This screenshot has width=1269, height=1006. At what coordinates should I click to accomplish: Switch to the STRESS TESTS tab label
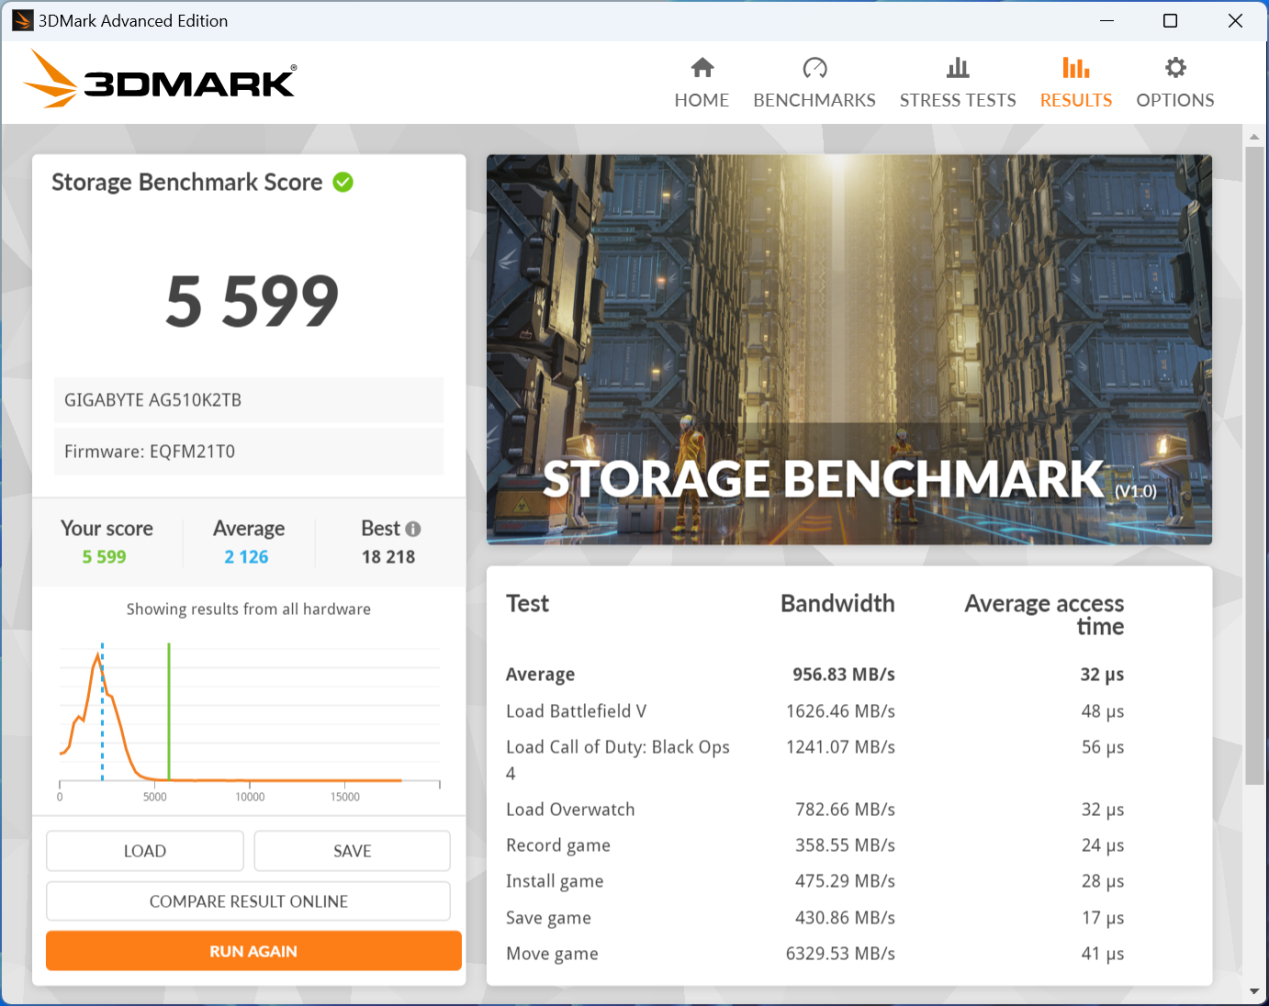pos(957,100)
